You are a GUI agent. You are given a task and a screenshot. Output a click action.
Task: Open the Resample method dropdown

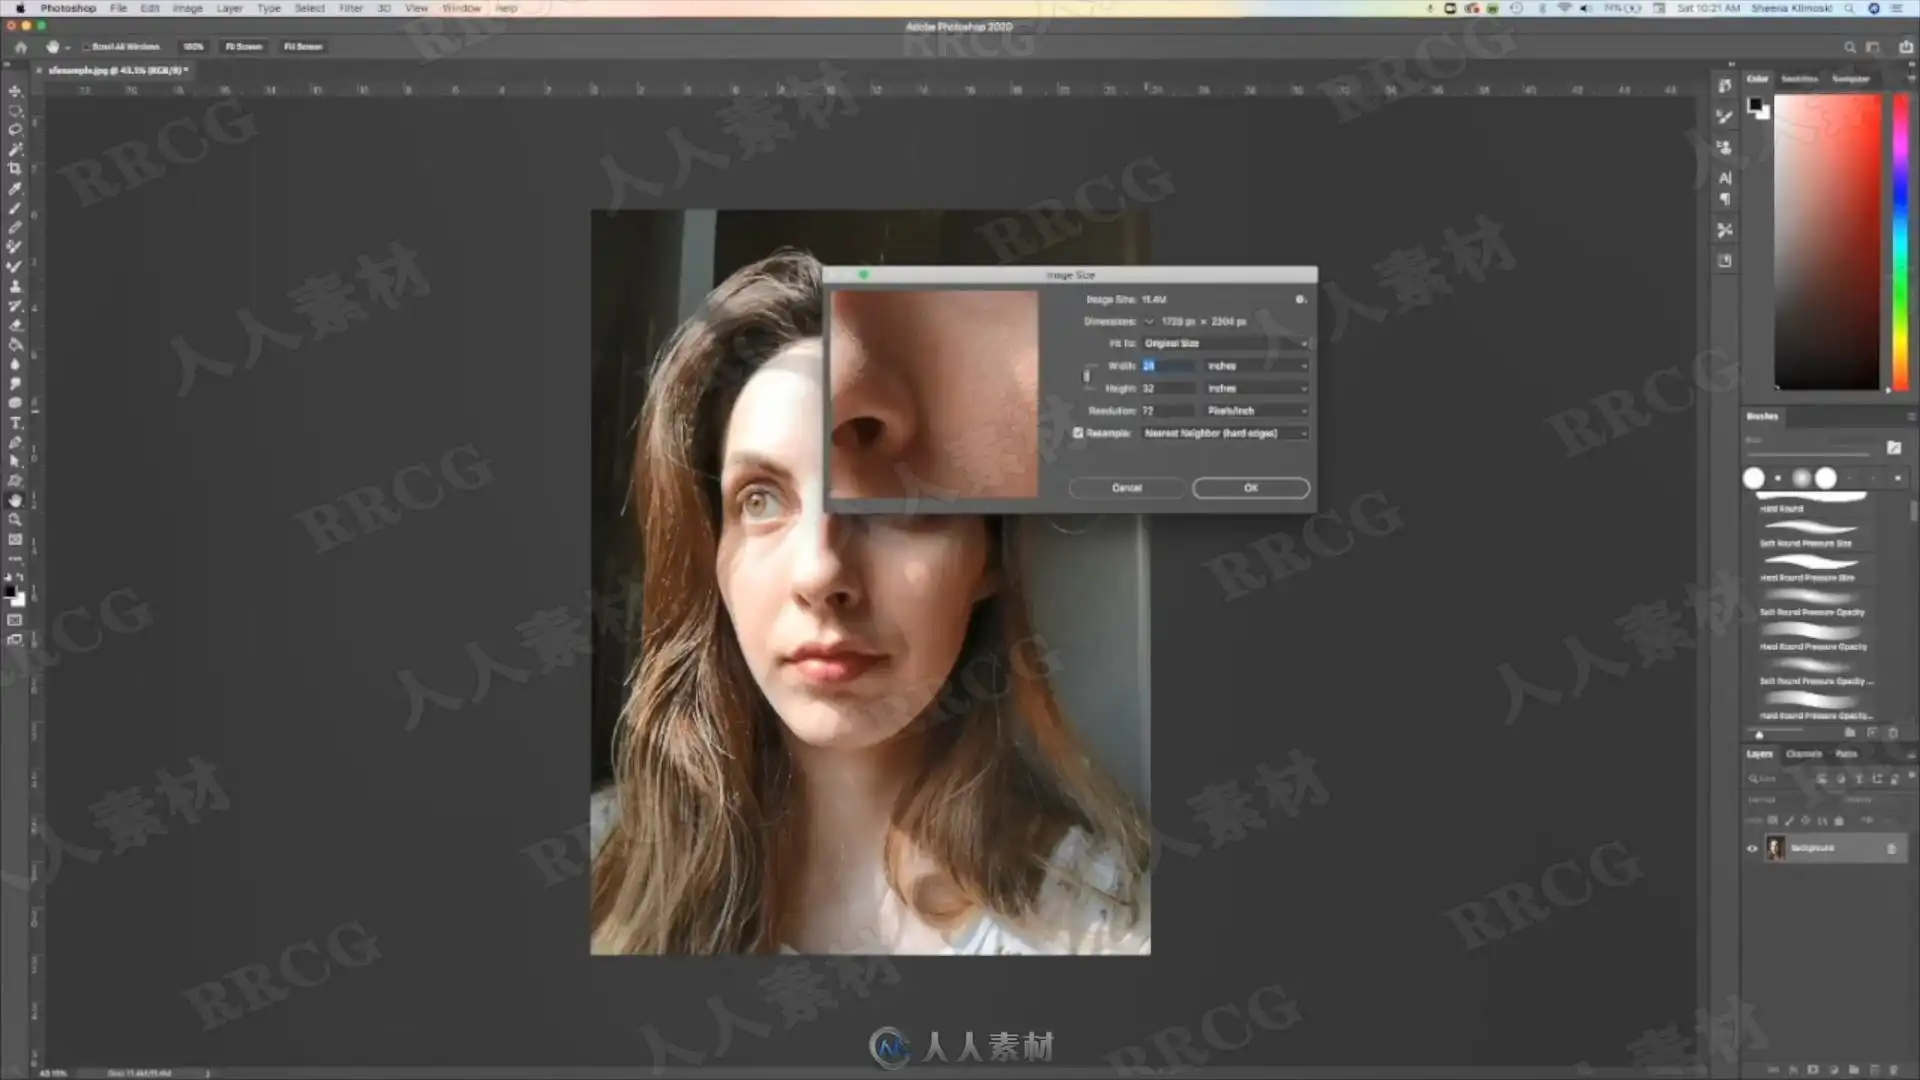click(x=1225, y=433)
